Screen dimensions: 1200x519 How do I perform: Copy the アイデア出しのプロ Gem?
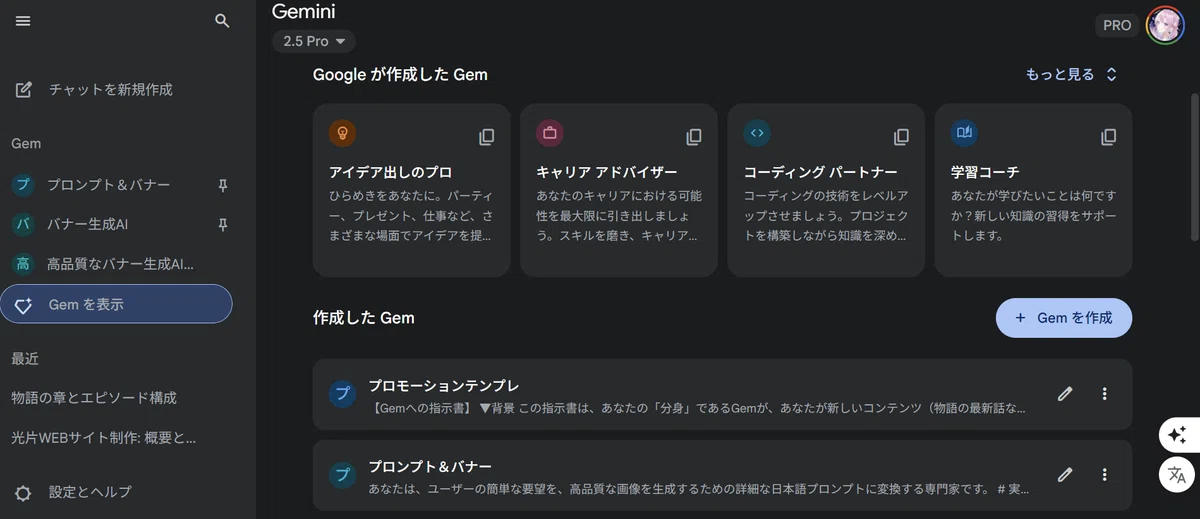[x=486, y=137]
